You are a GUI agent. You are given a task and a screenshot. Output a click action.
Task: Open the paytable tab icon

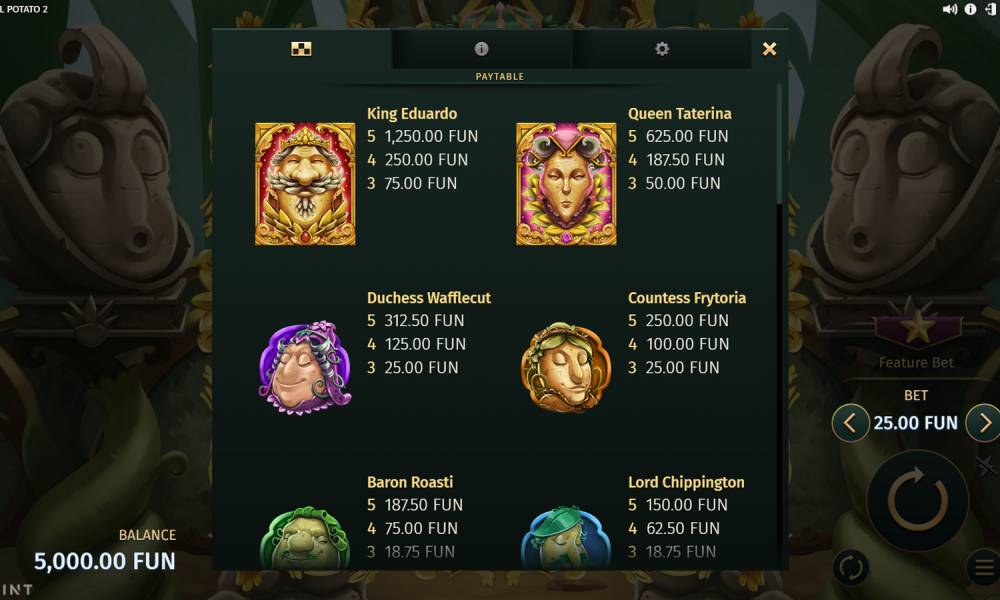click(x=301, y=49)
